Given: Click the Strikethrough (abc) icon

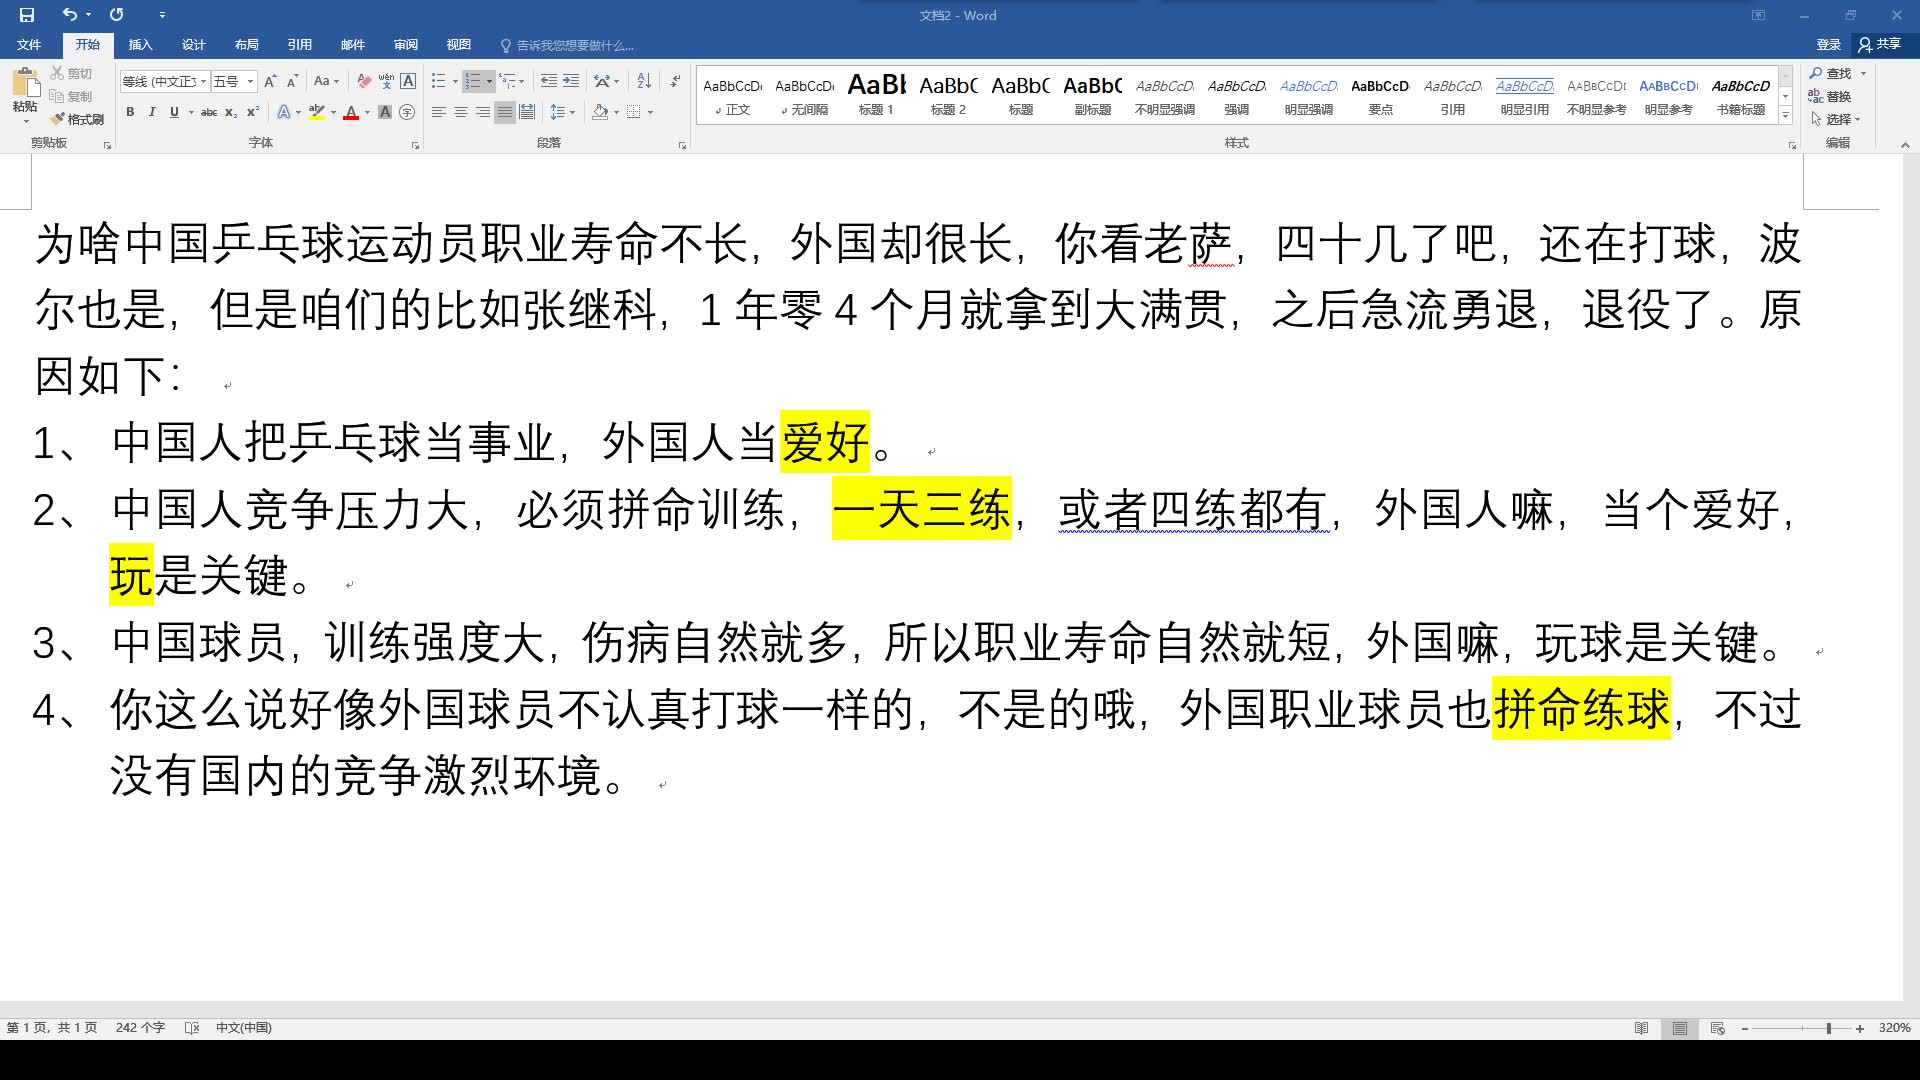Looking at the screenshot, I should click(208, 112).
